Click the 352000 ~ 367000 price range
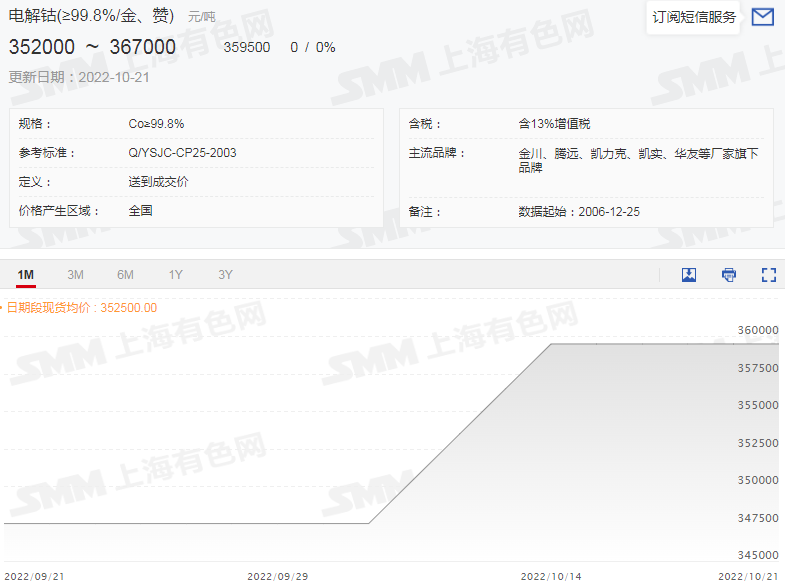This screenshot has width=785, height=587. (x=92, y=47)
